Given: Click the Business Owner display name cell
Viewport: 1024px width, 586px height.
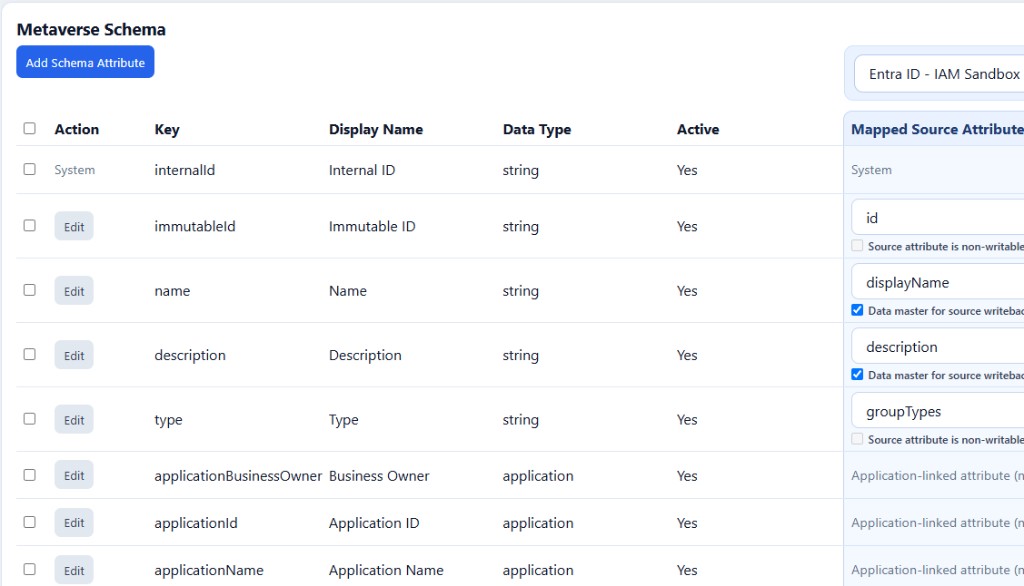Looking at the screenshot, I should point(379,476).
